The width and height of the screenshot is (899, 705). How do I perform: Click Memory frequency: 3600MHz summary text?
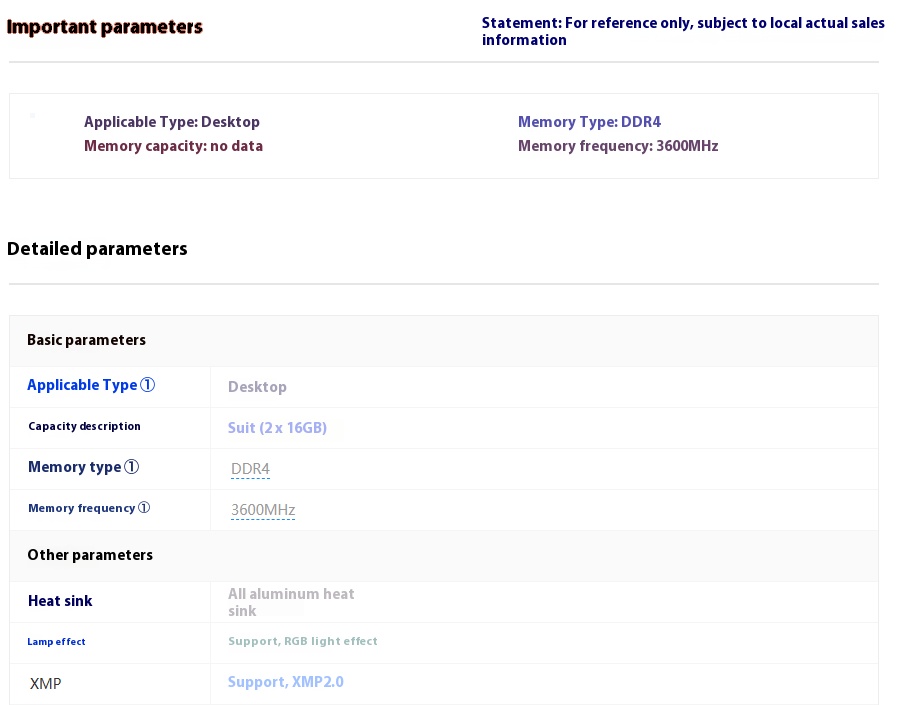(618, 146)
